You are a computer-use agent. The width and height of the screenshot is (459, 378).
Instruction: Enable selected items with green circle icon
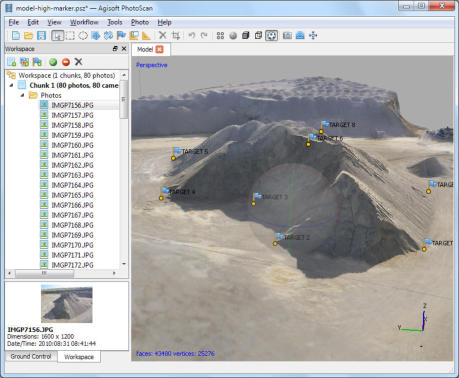pyautogui.click(x=53, y=62)
